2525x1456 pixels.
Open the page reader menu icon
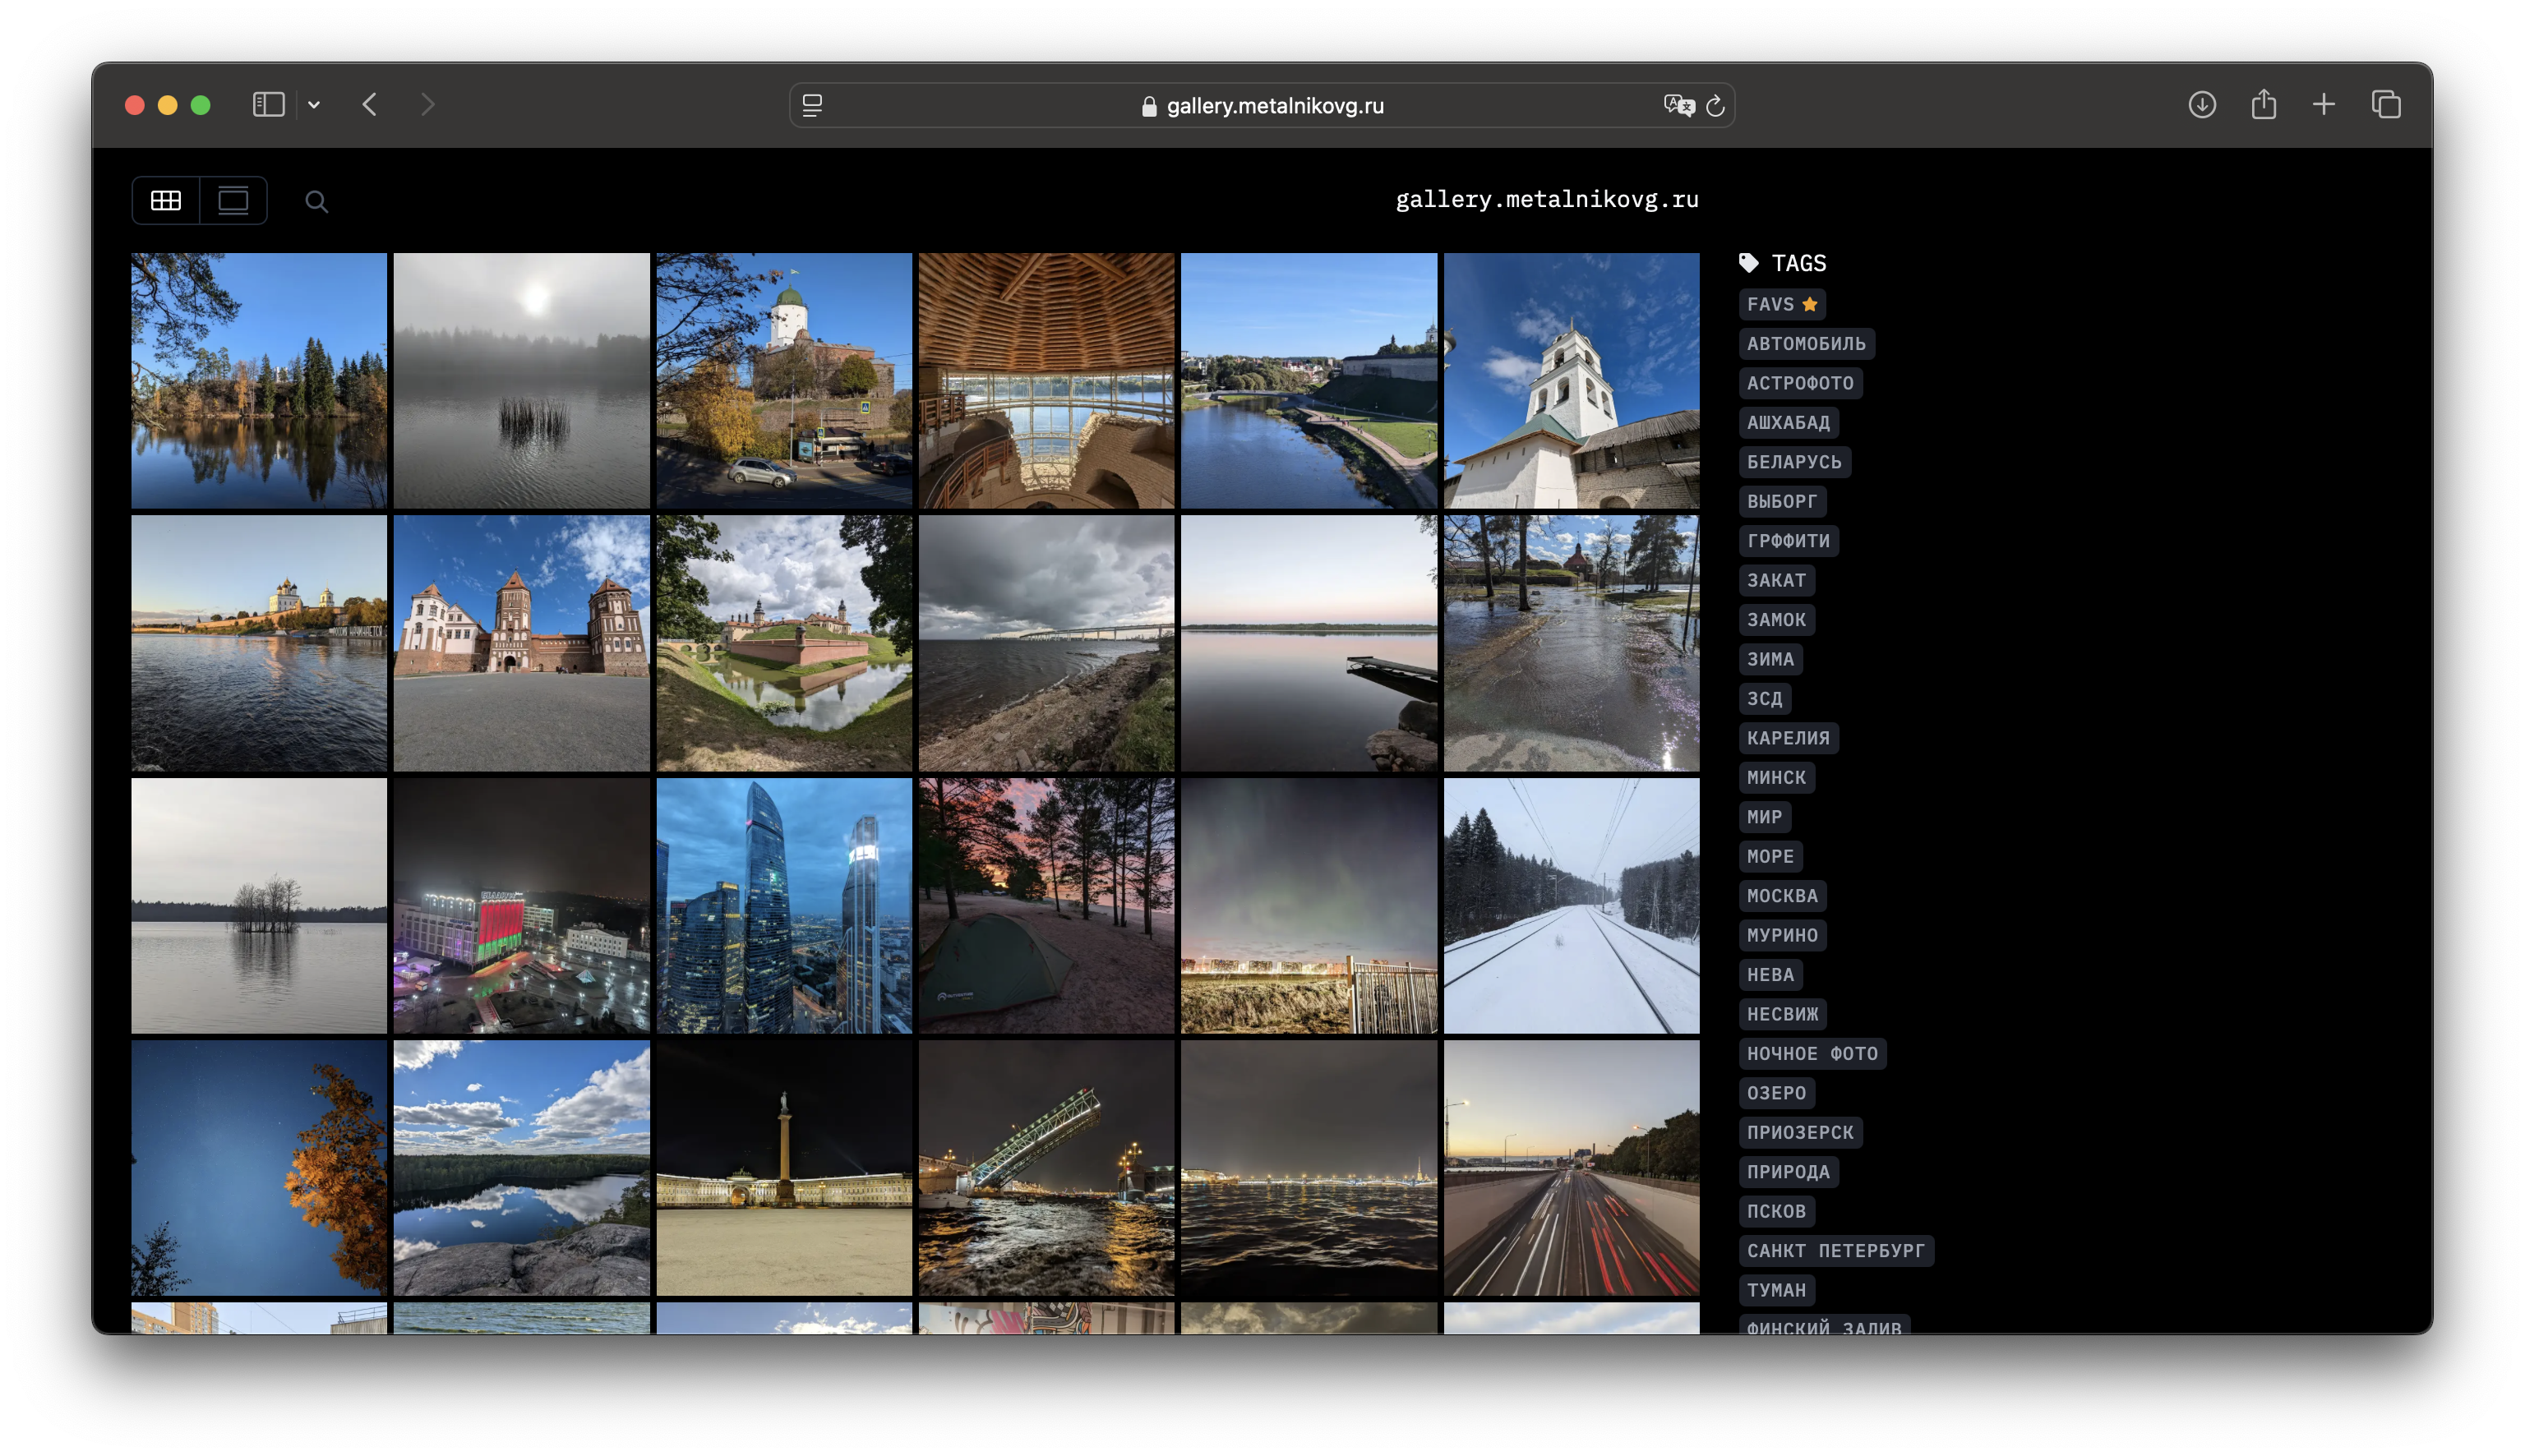pyautogui.click(x=812, y=106)
